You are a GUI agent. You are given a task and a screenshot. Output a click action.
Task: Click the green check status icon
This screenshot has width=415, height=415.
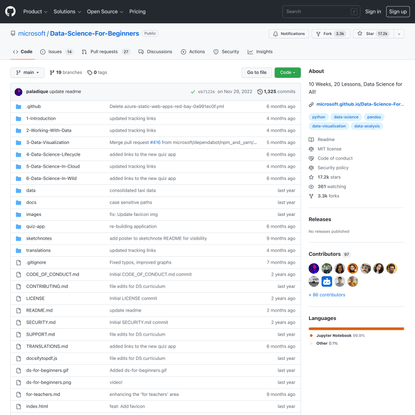click(x=193, y=92)
